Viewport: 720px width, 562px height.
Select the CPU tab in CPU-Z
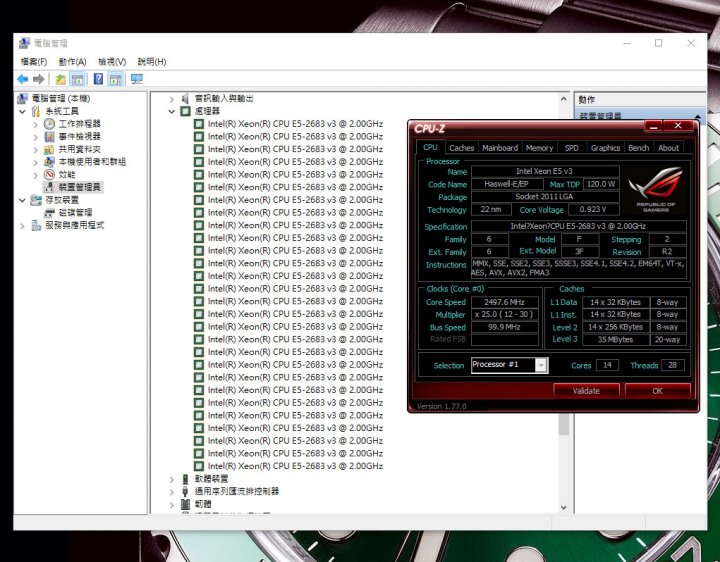430,147
